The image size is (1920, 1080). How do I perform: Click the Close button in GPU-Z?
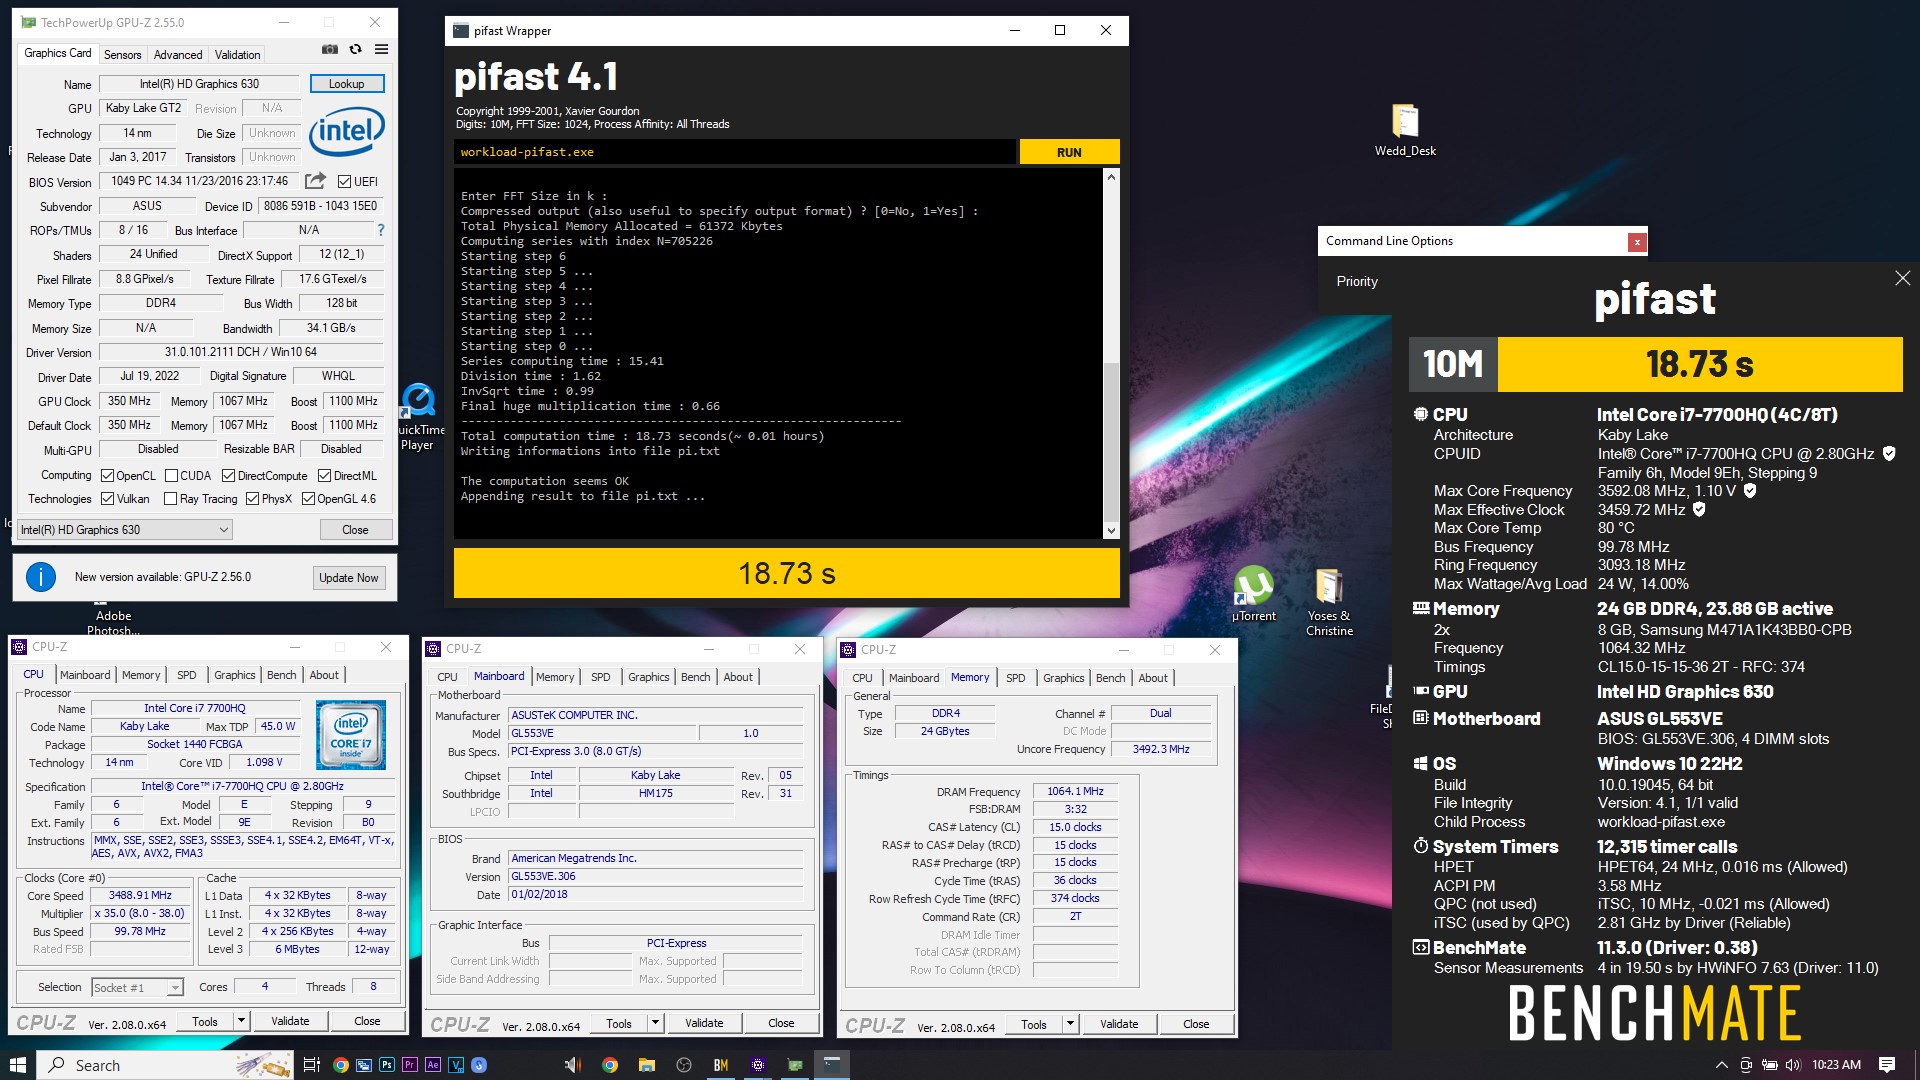[x=355, y=530]
